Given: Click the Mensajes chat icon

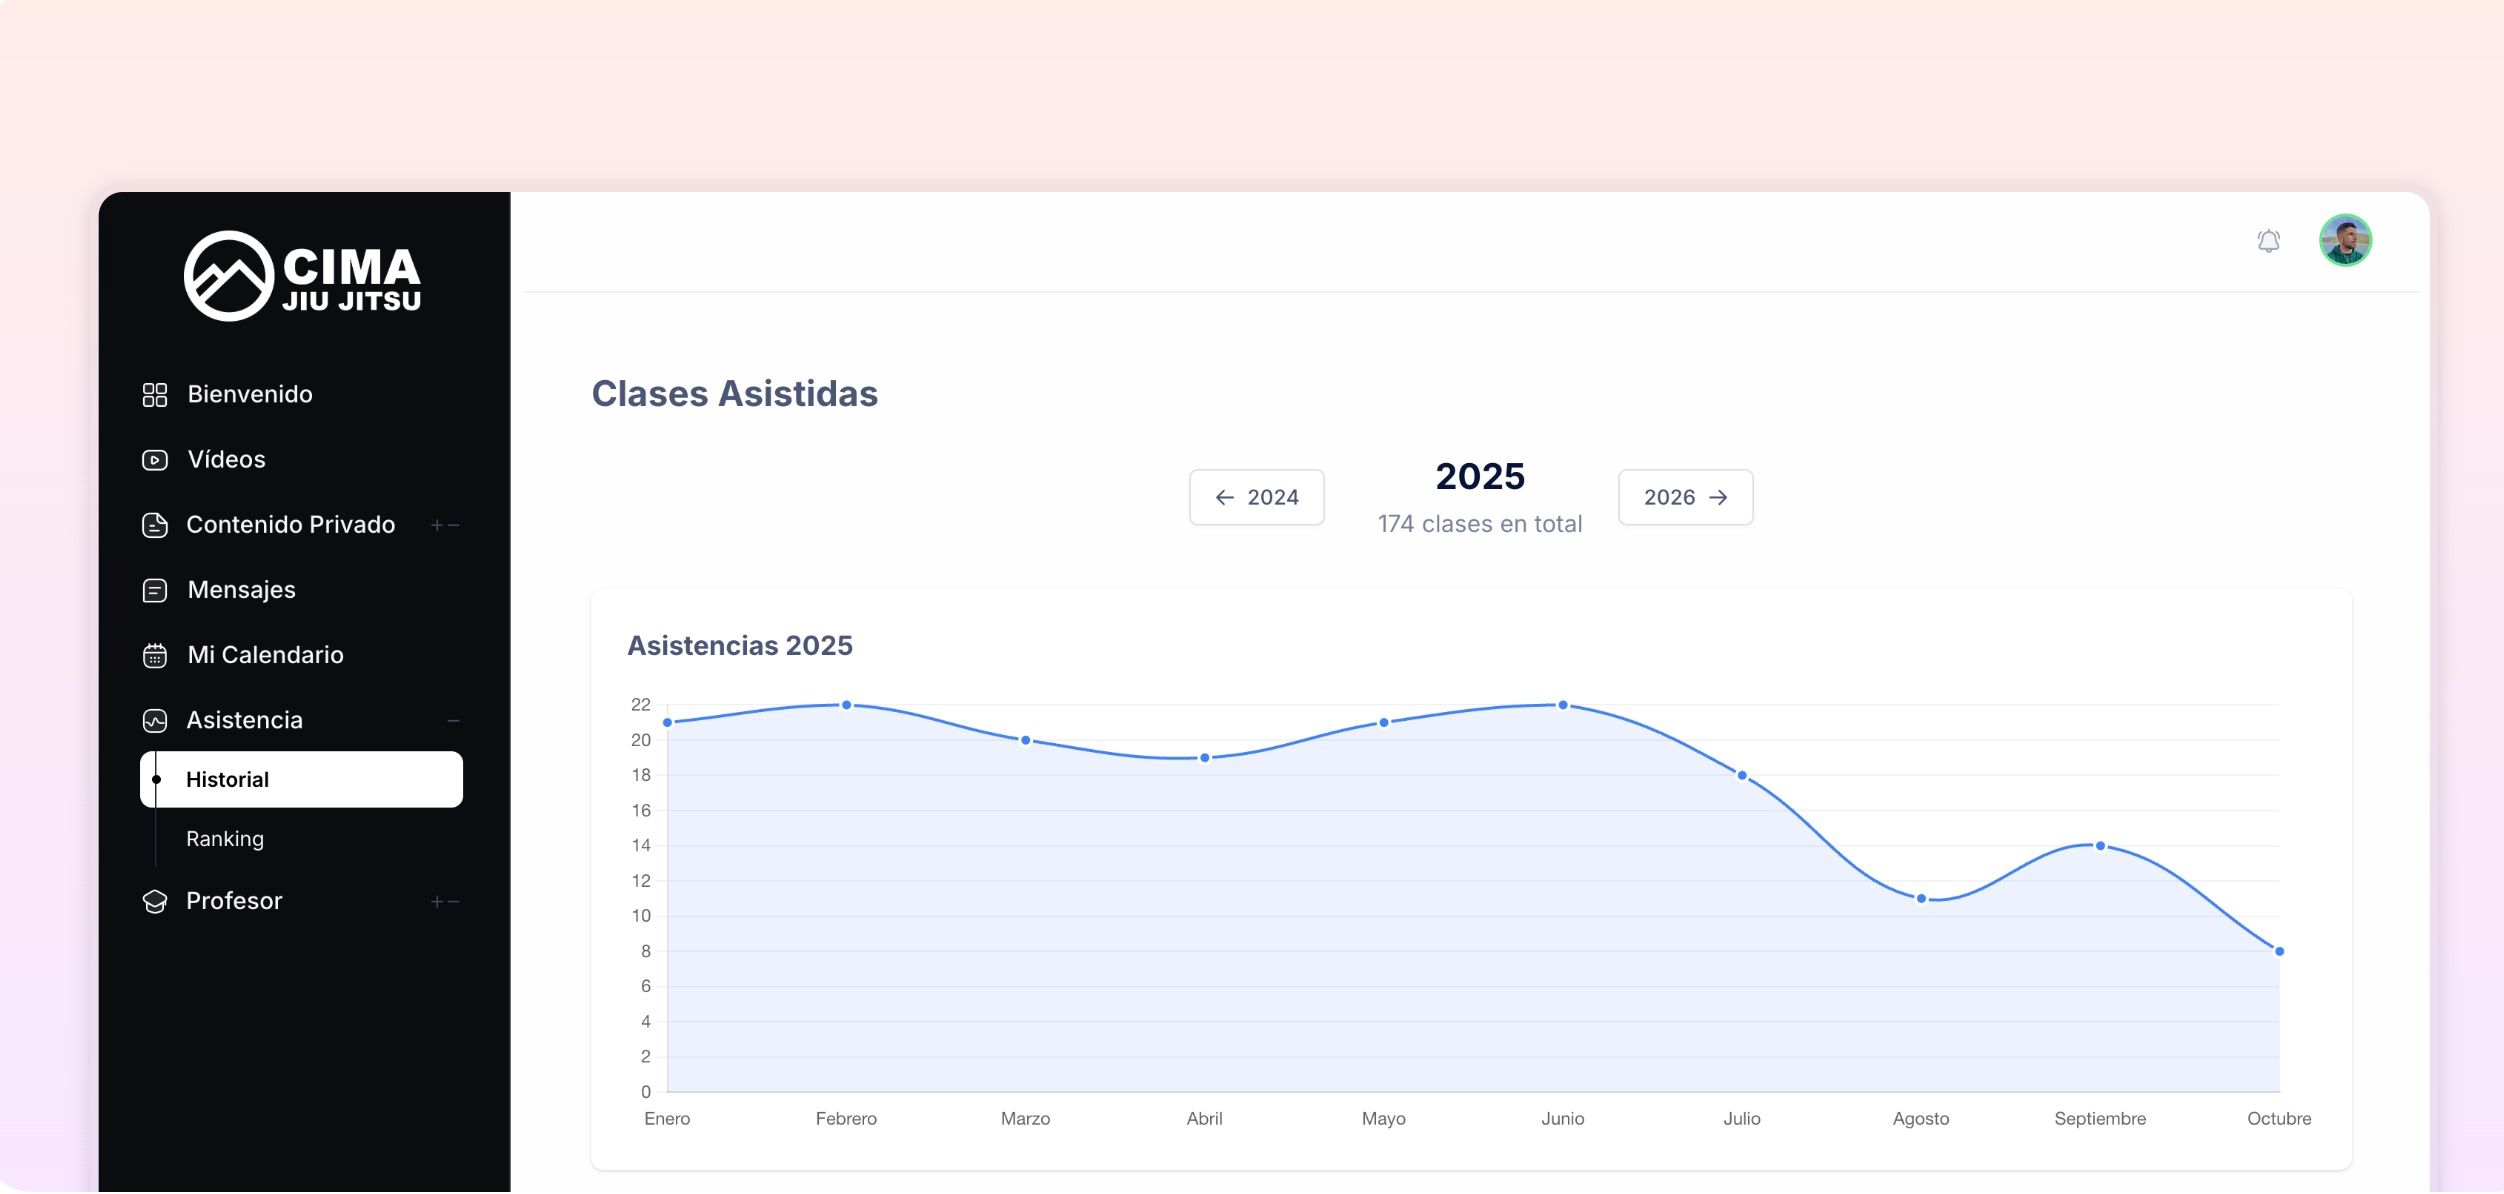Looking at the screenshot, I should coord(155,591).
